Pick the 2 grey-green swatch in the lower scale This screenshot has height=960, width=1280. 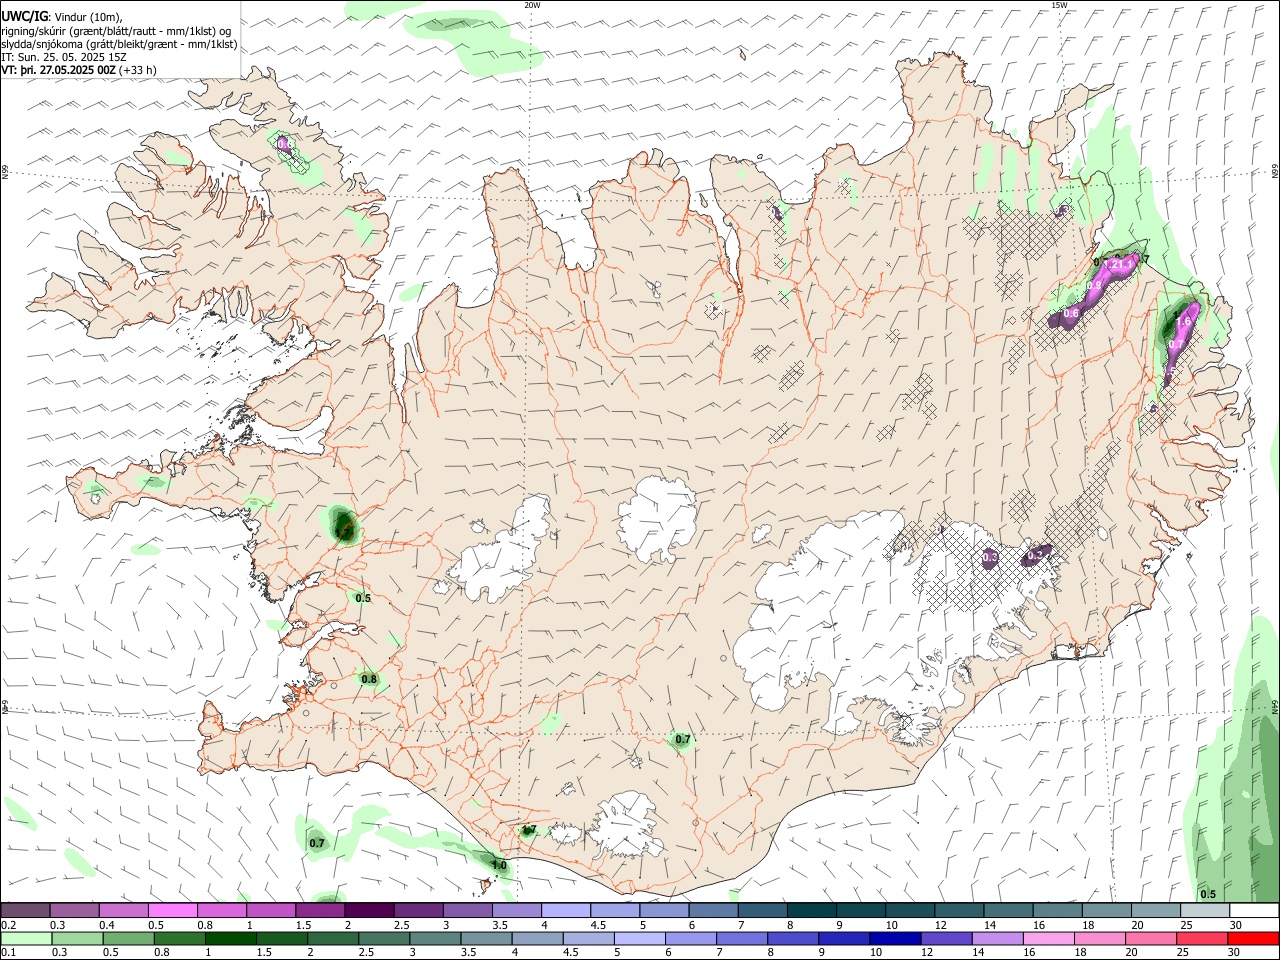333,938
